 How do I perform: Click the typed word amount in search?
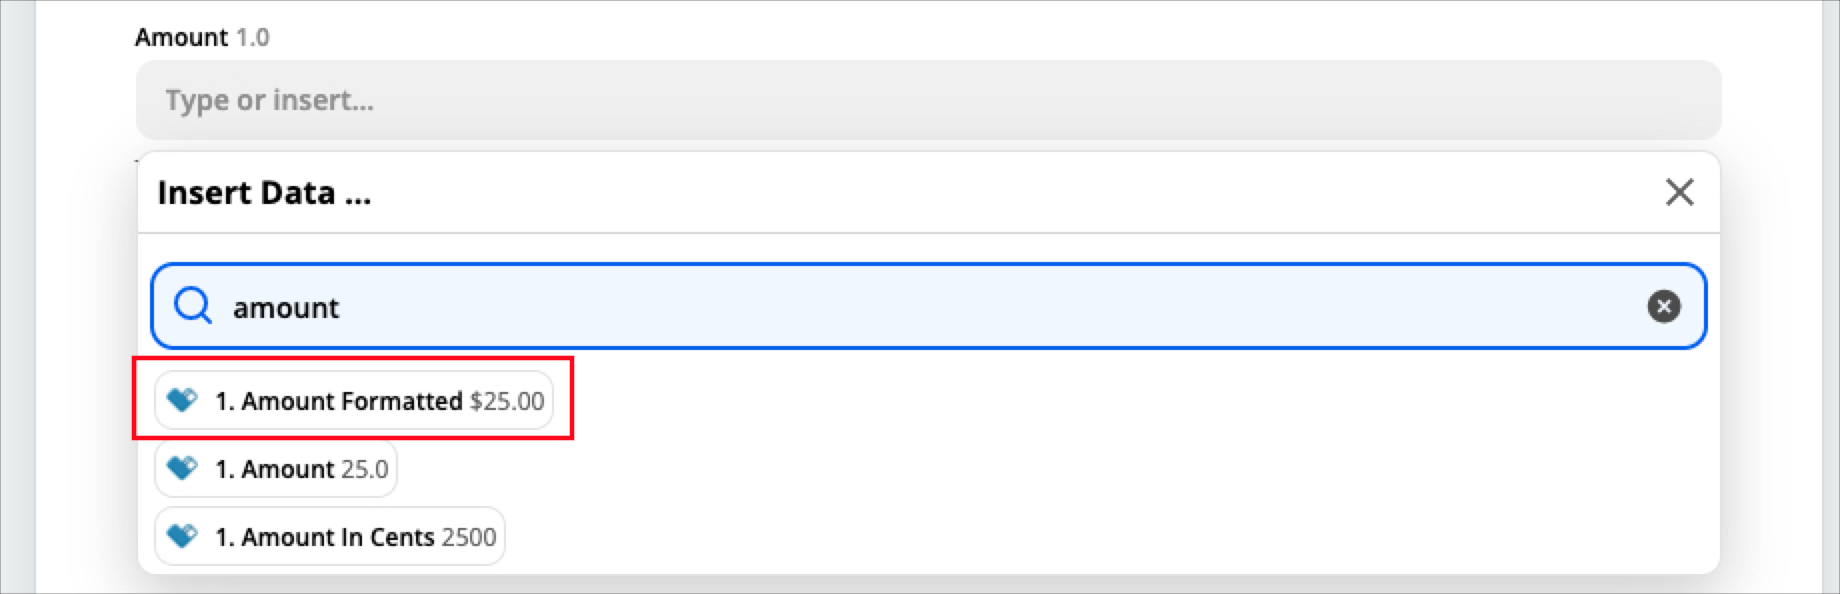286,308
